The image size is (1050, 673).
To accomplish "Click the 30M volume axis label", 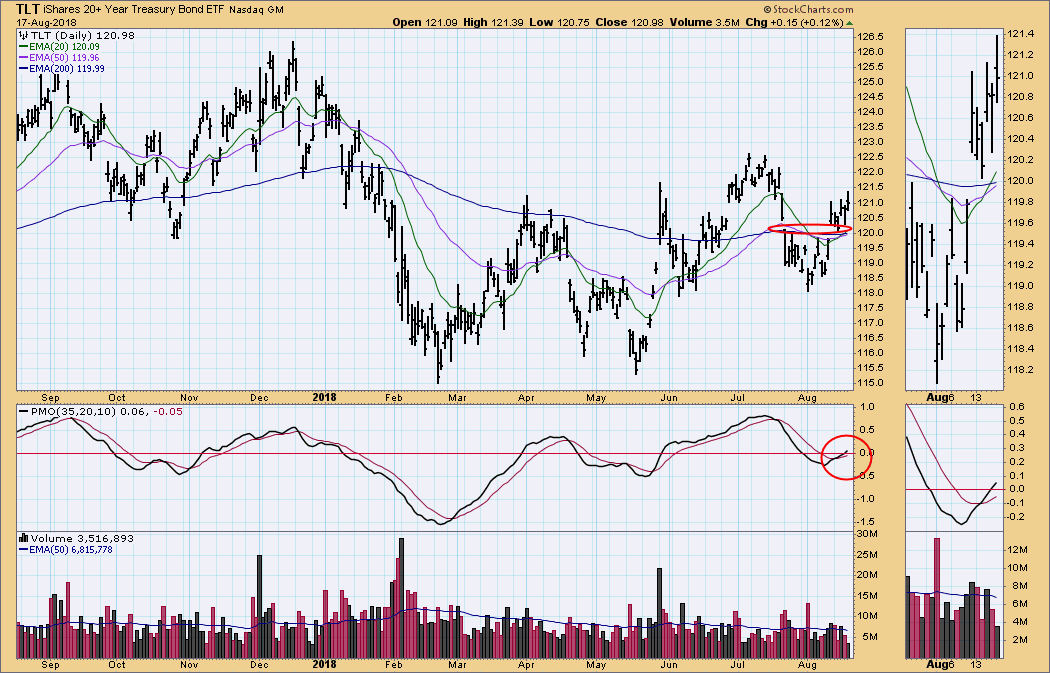I will tap(868, 534).
